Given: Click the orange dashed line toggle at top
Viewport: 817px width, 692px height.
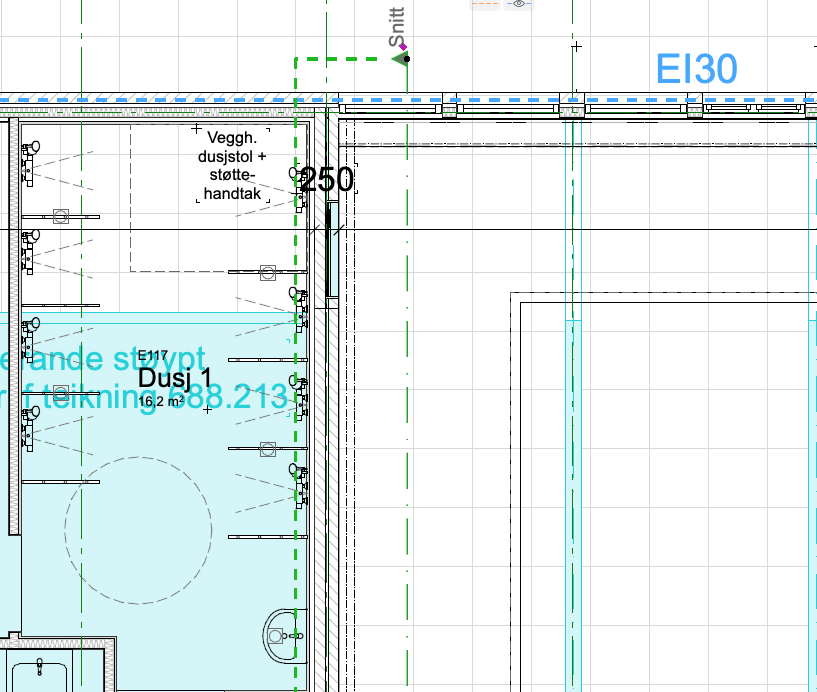Looking at the screenshot, I should pos(485,5).
